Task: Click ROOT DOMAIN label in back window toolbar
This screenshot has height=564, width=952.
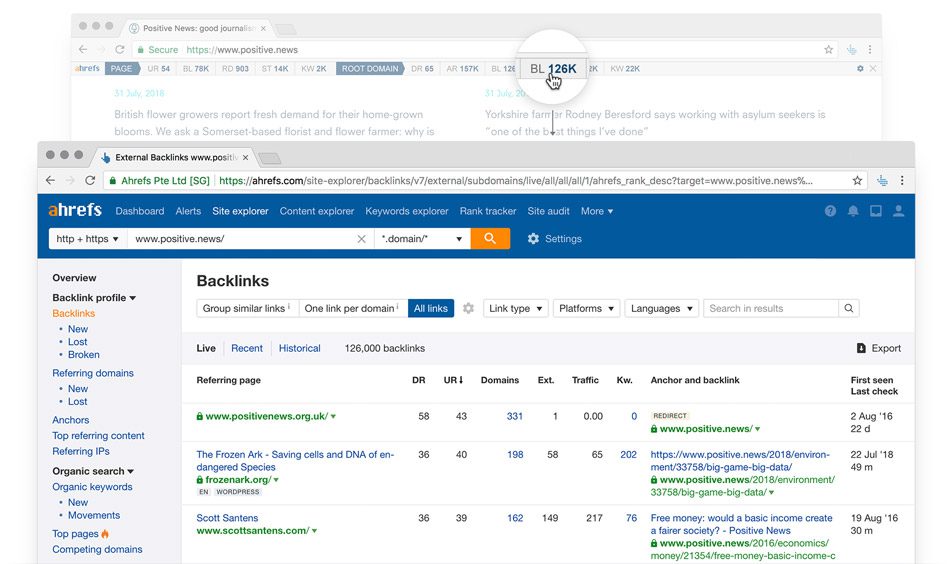Action: (370, 69)
